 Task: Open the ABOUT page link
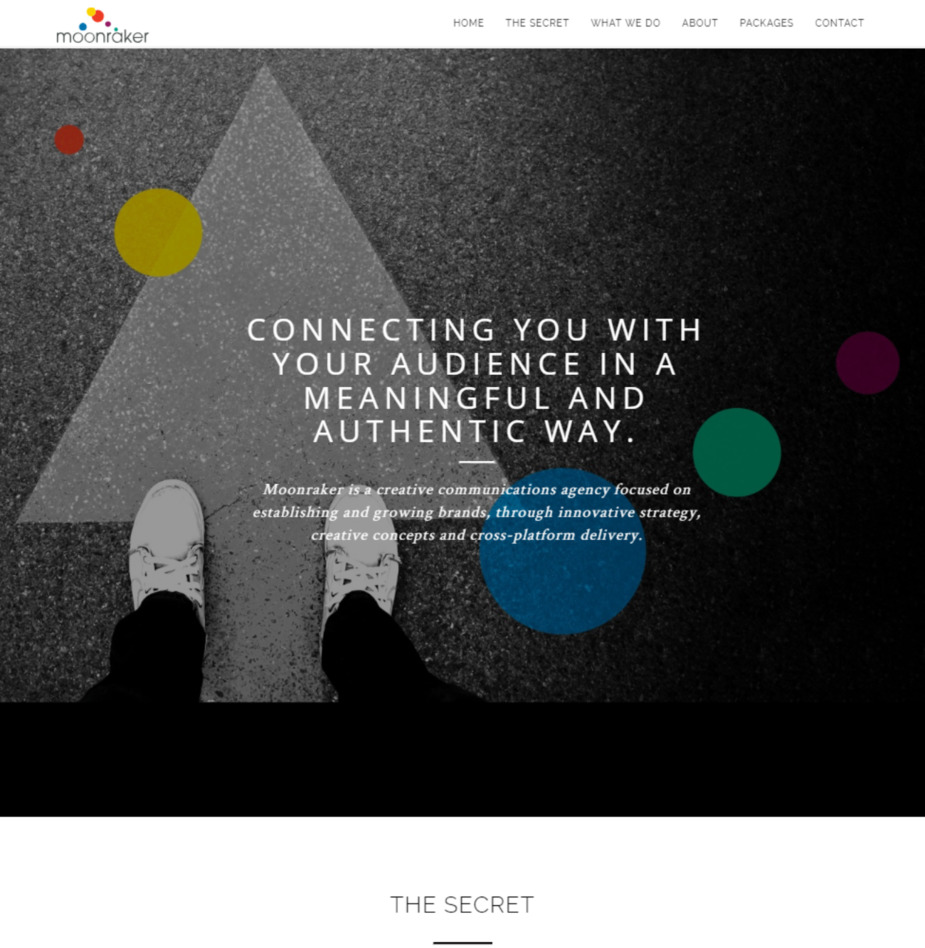(x=699, y=23)
